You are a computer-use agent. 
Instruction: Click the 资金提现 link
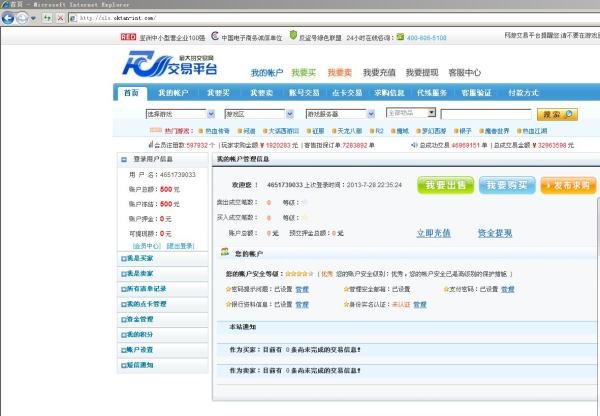[x=494, y=233]
